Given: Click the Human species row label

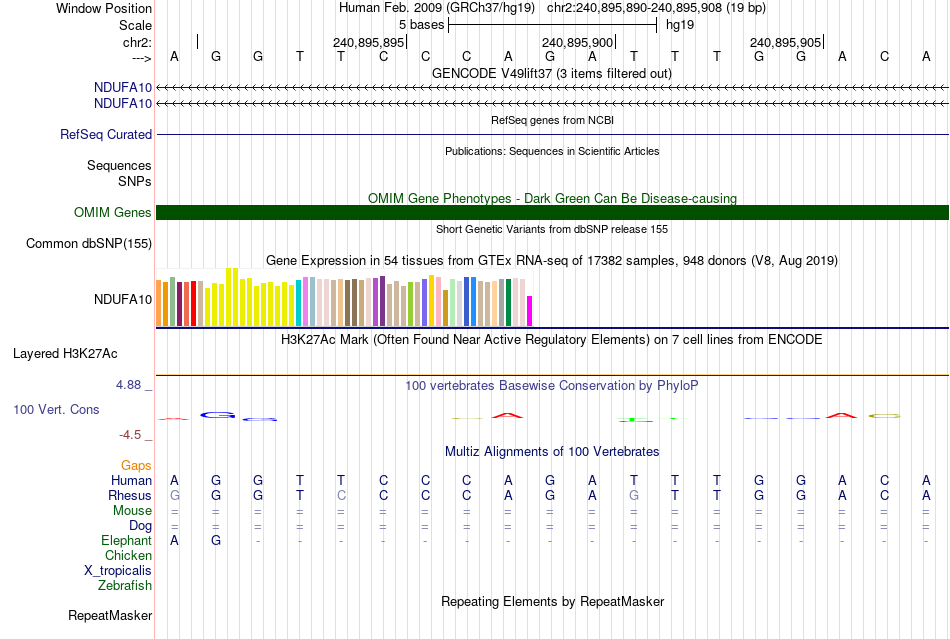Looking at the screenshot, I should (x=131, y=480).
